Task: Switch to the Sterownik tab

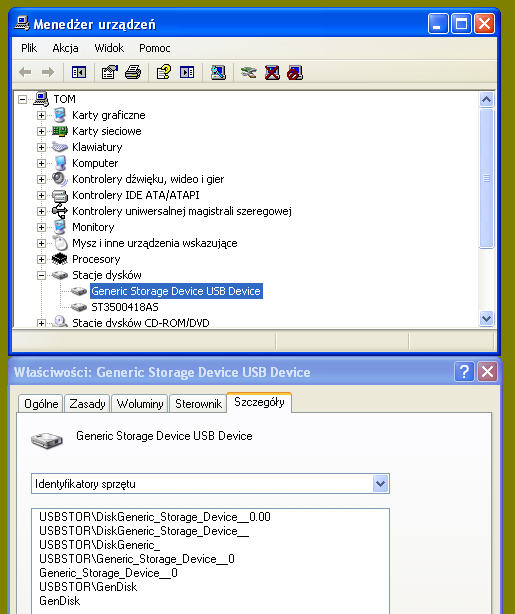Action: (x=198, y=404)
